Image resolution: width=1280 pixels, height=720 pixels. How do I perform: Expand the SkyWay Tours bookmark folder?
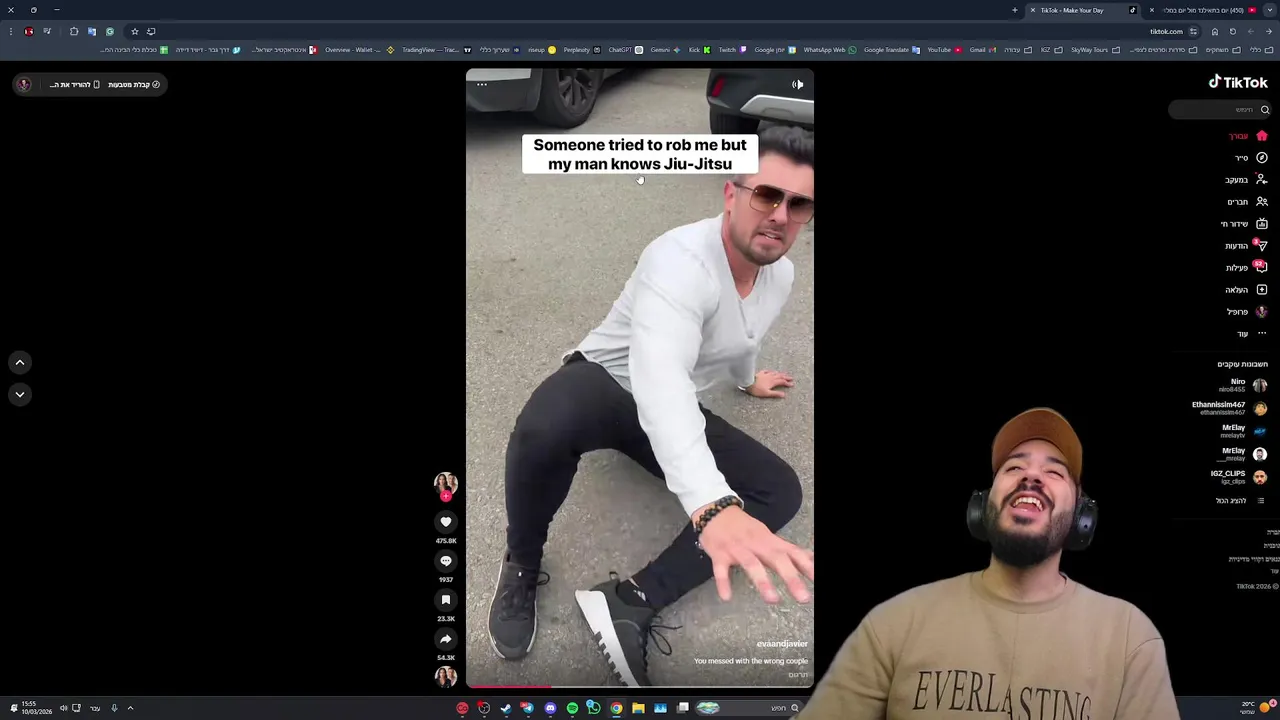(x=1094, y=50)
